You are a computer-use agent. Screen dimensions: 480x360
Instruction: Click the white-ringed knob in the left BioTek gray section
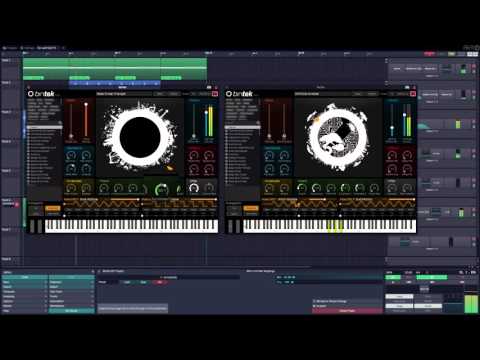click(194, 189)
